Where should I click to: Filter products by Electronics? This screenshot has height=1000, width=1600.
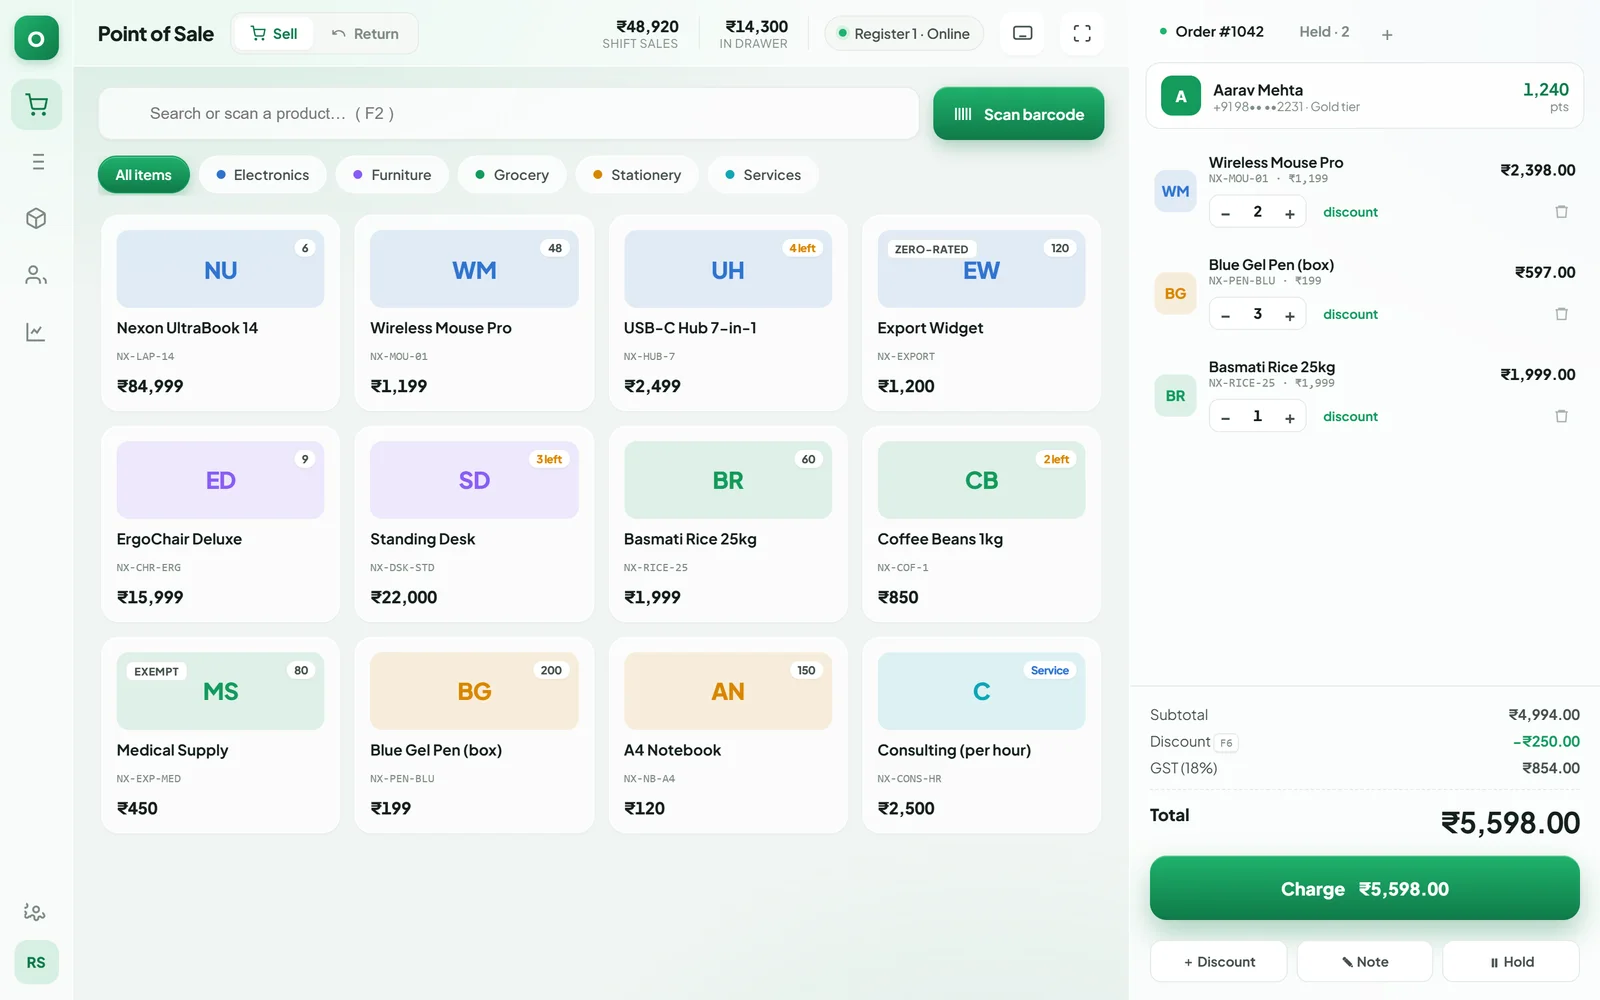click(262, 175)
